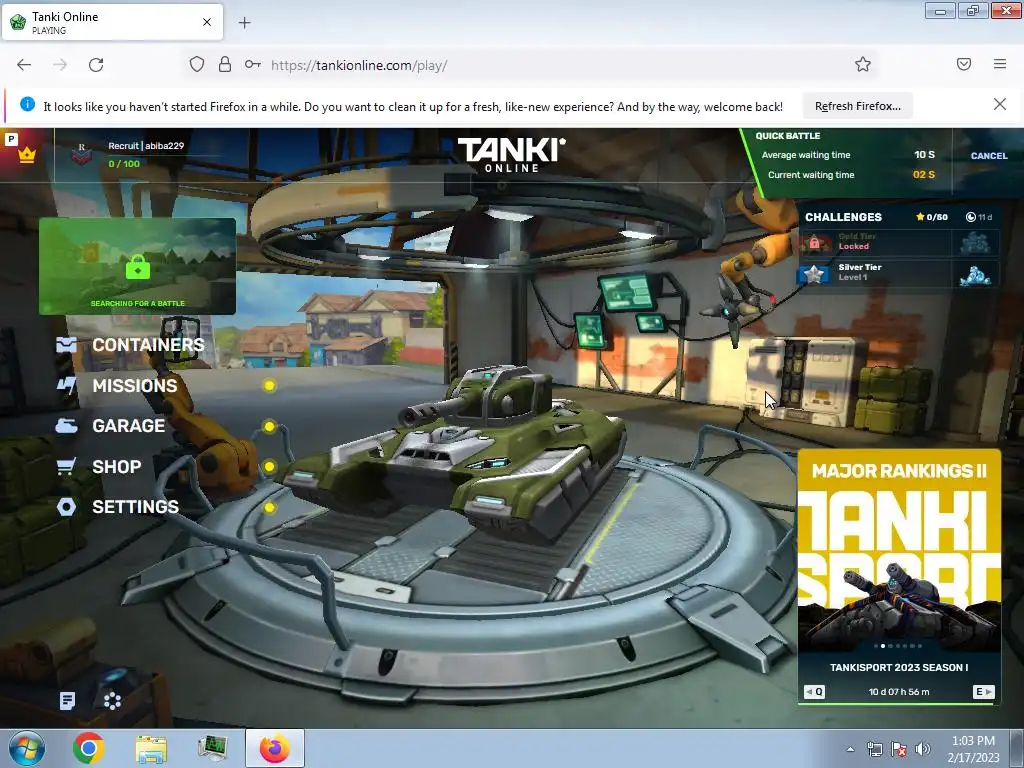Open the Garage menu item
This screenshot has height=768, width=1024.
129,426
